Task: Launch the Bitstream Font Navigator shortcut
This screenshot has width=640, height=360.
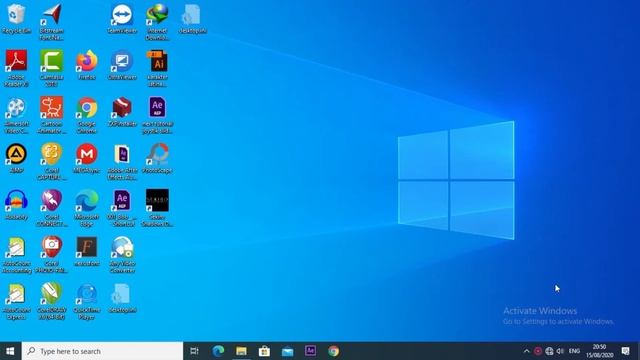Action: (x=51, y=22)
